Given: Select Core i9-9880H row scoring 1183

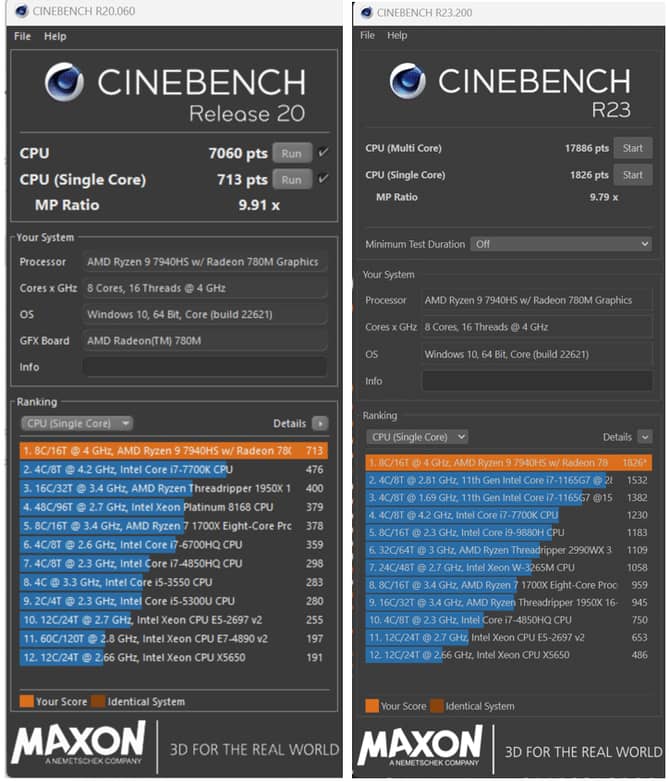Looking at the screenshot, I should tap(508, 533).
